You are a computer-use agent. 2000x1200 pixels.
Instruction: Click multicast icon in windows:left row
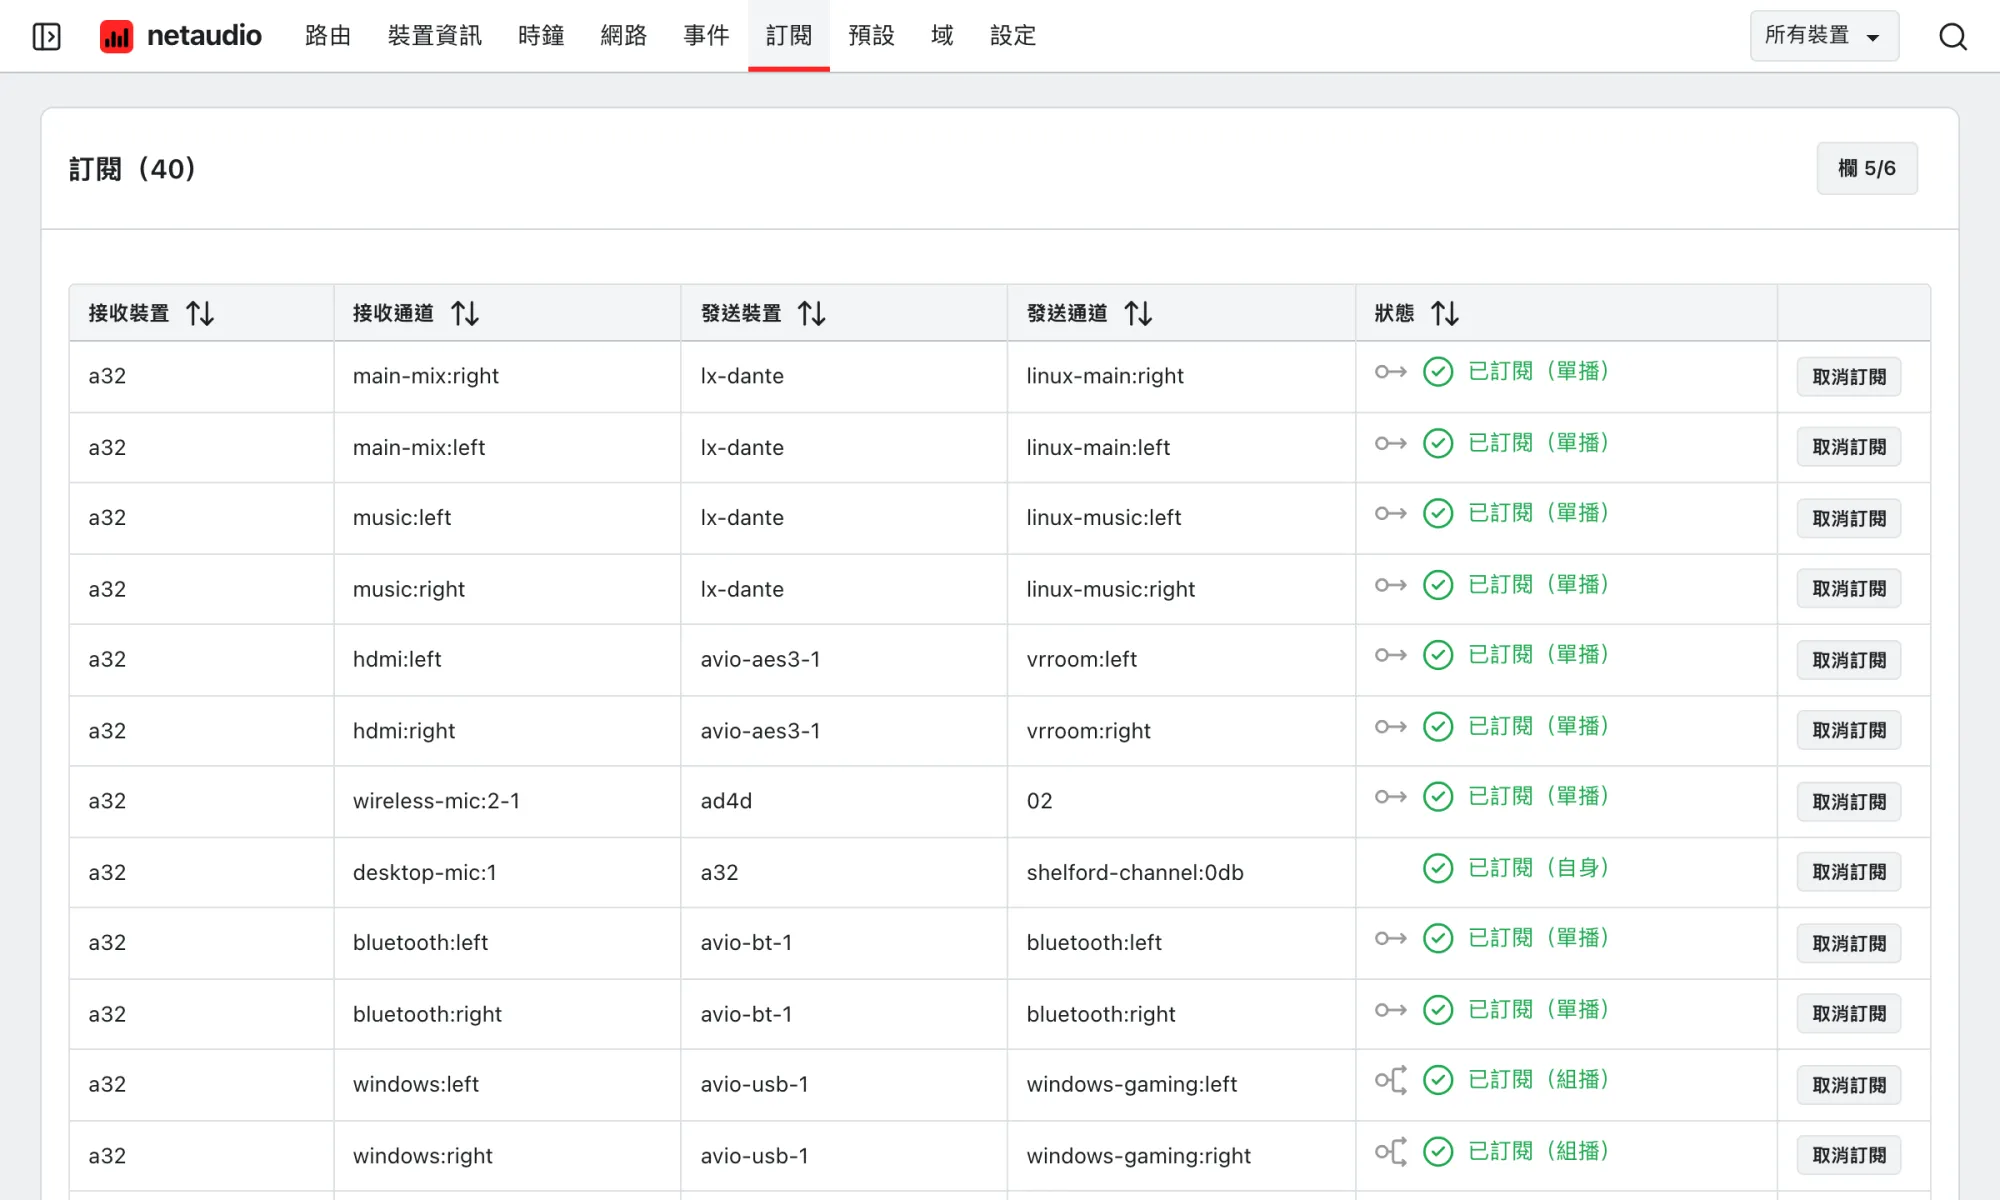pos(1390,1080)
